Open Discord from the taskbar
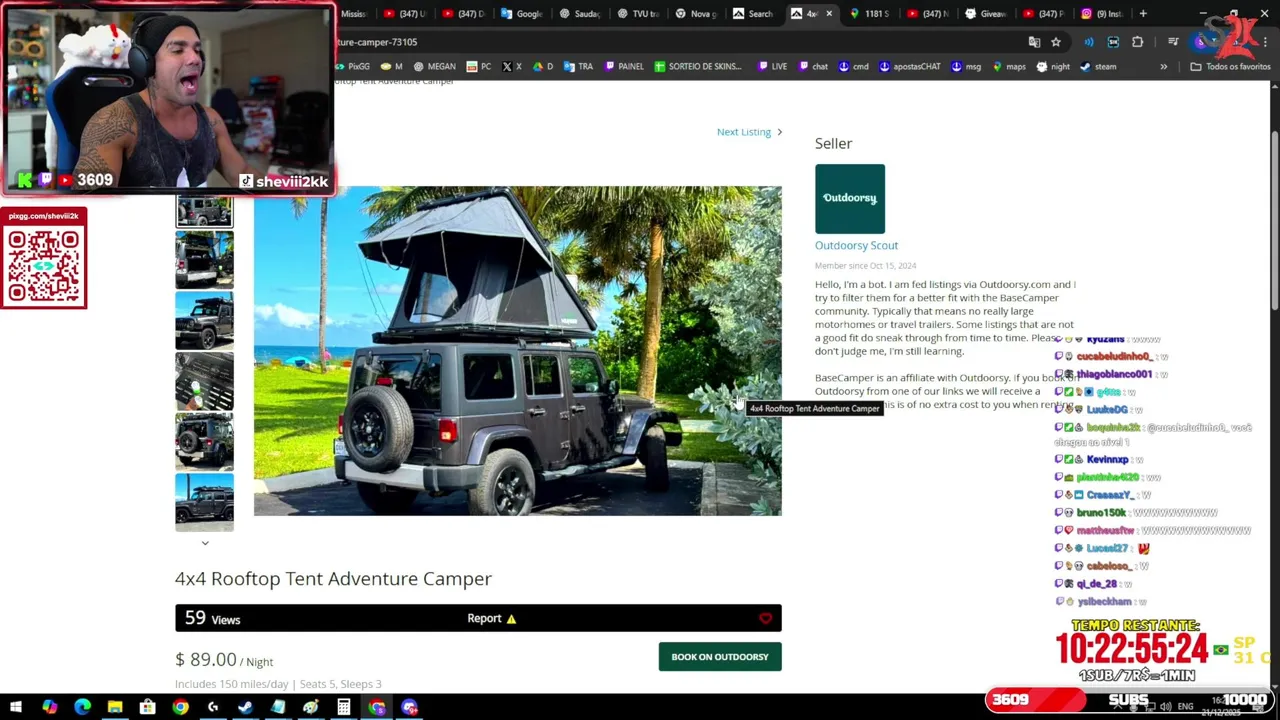 tap(409, 707)
